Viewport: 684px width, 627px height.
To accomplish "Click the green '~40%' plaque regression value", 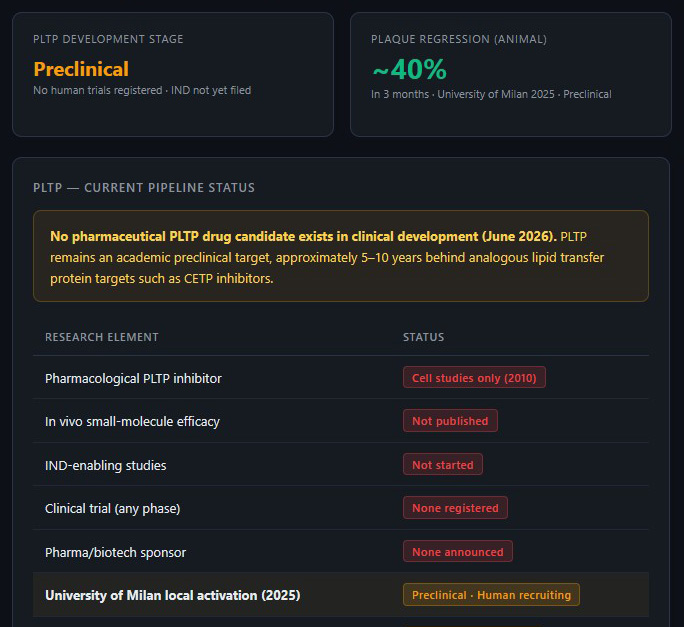I will coord(409,69).
